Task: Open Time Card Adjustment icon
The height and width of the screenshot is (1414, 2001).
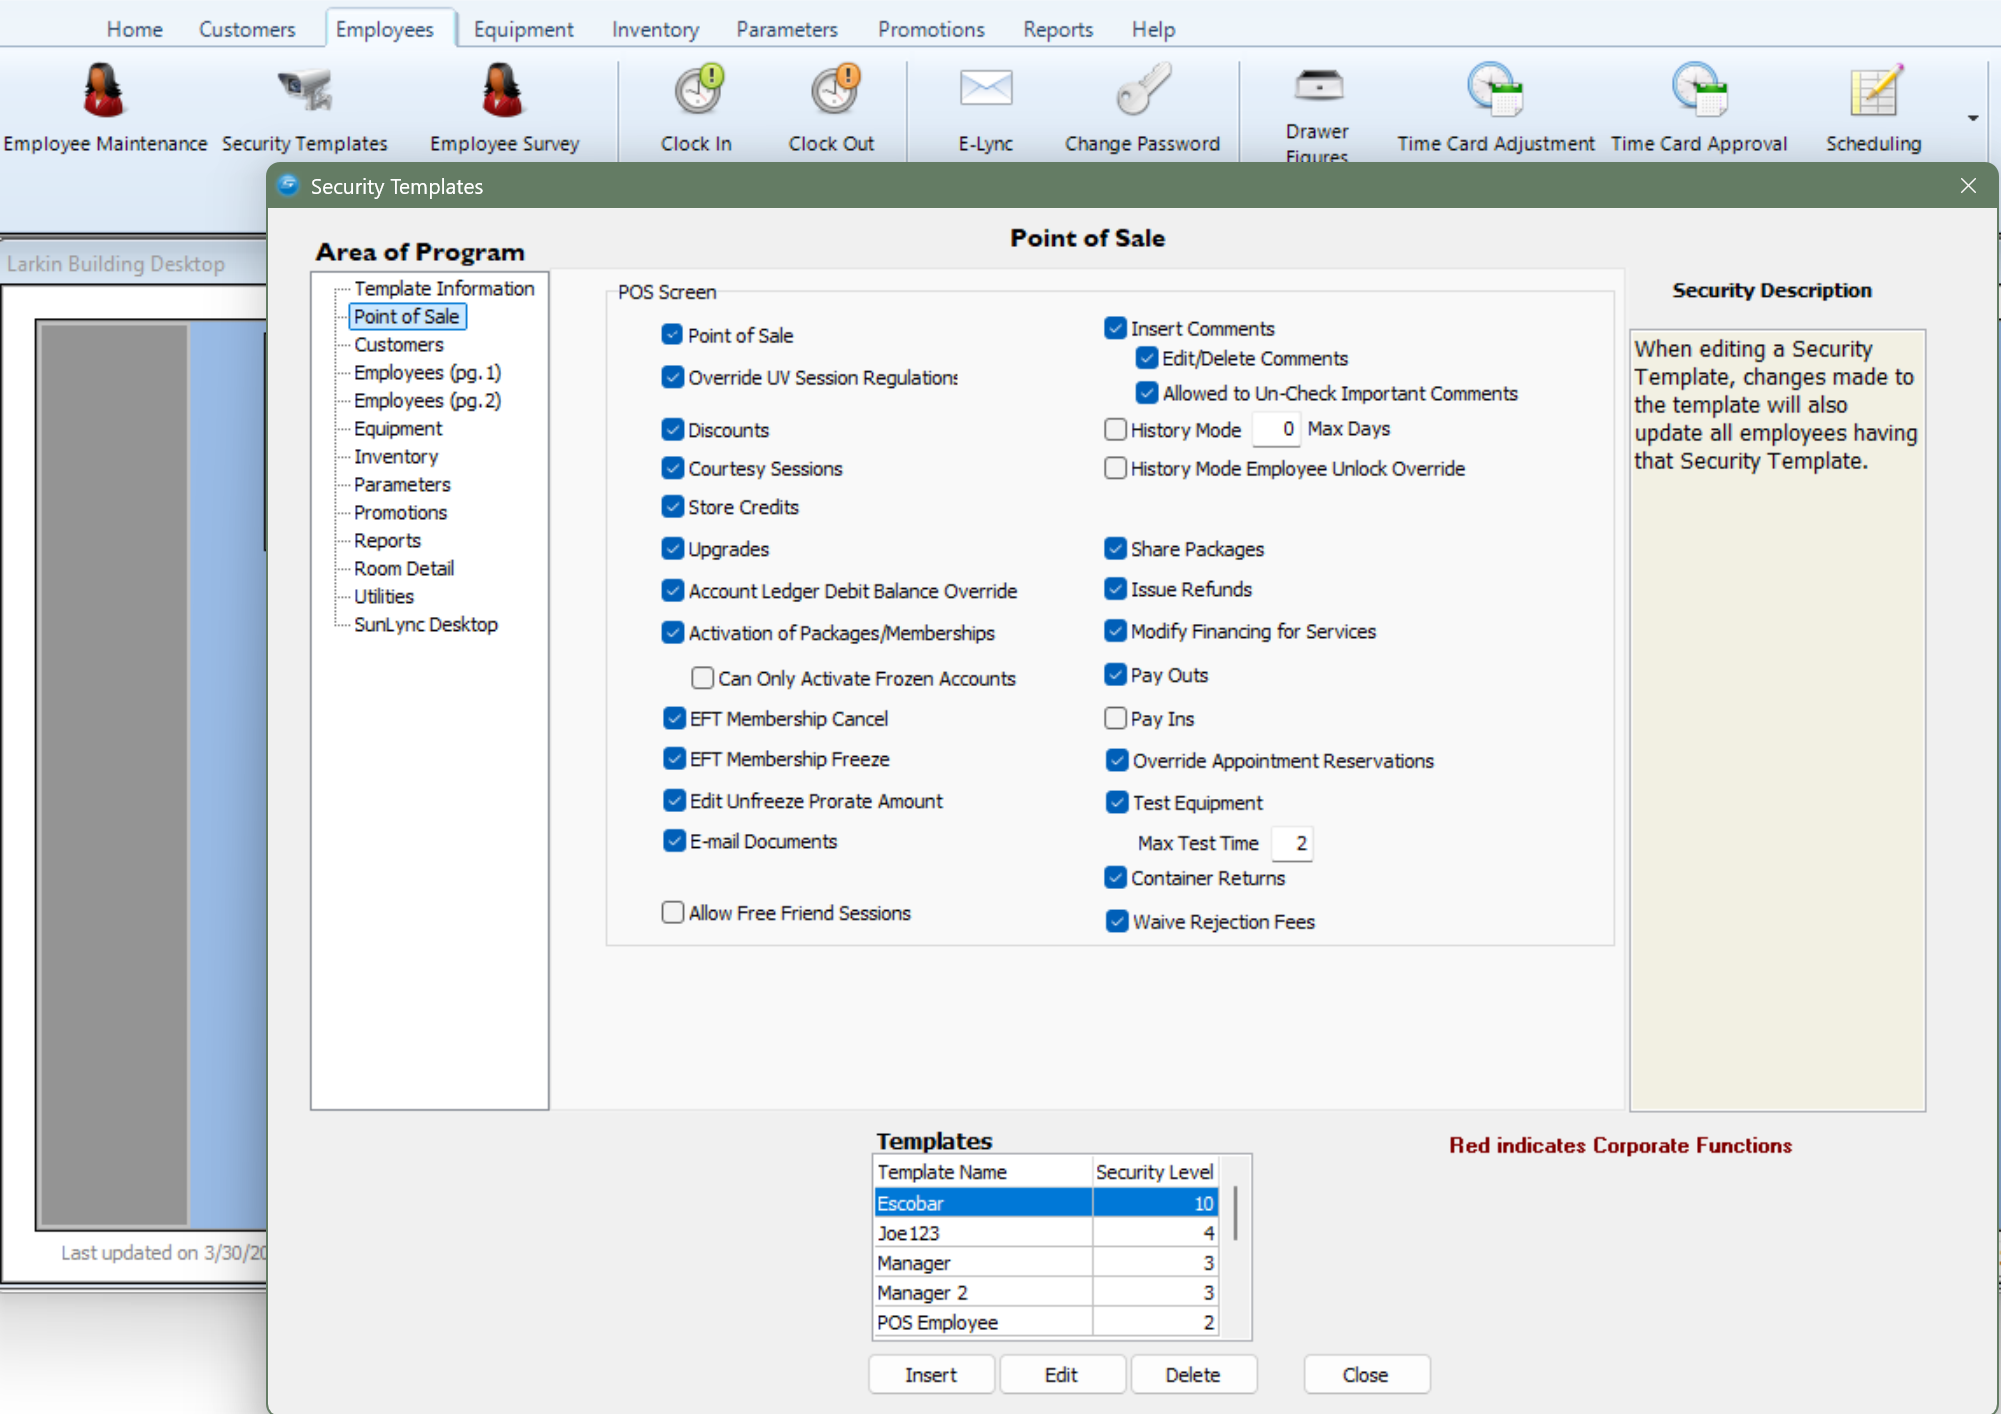Action: pos(1495,92)
